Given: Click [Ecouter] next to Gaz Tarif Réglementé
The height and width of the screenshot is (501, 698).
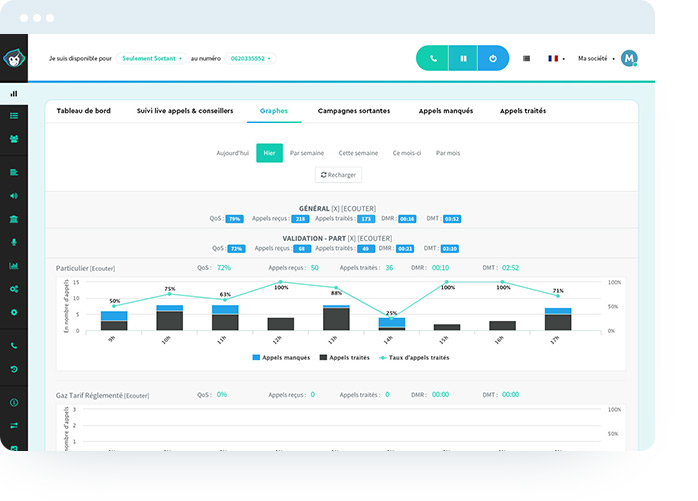Looking at the screenshot, I should pos(137,395).
